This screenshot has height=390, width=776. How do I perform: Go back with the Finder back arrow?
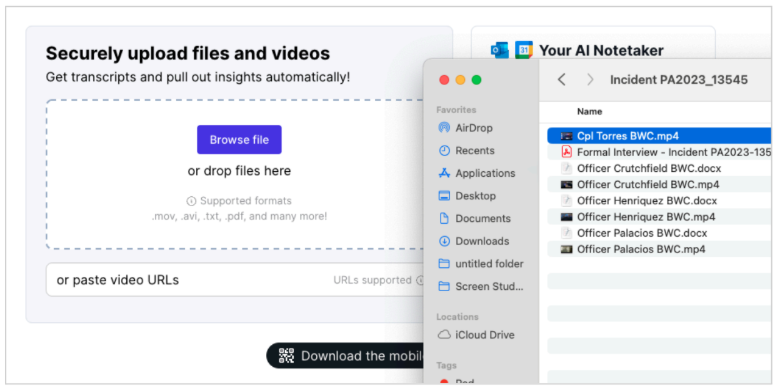(x=561, y=79)
